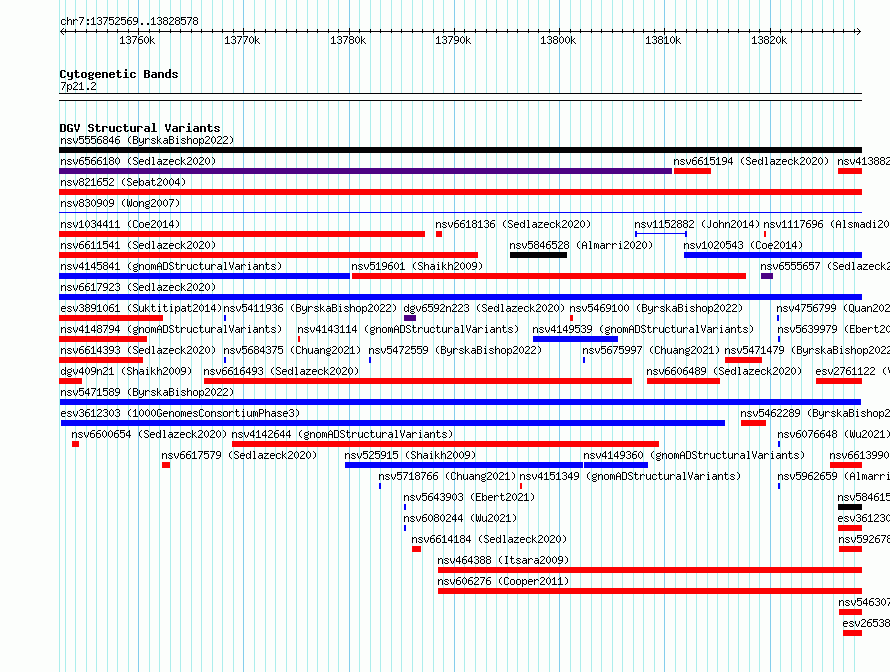890x672 pixels.
Task: Click nsv1152882 (John2014) variant label
Action: click(697, 224)
